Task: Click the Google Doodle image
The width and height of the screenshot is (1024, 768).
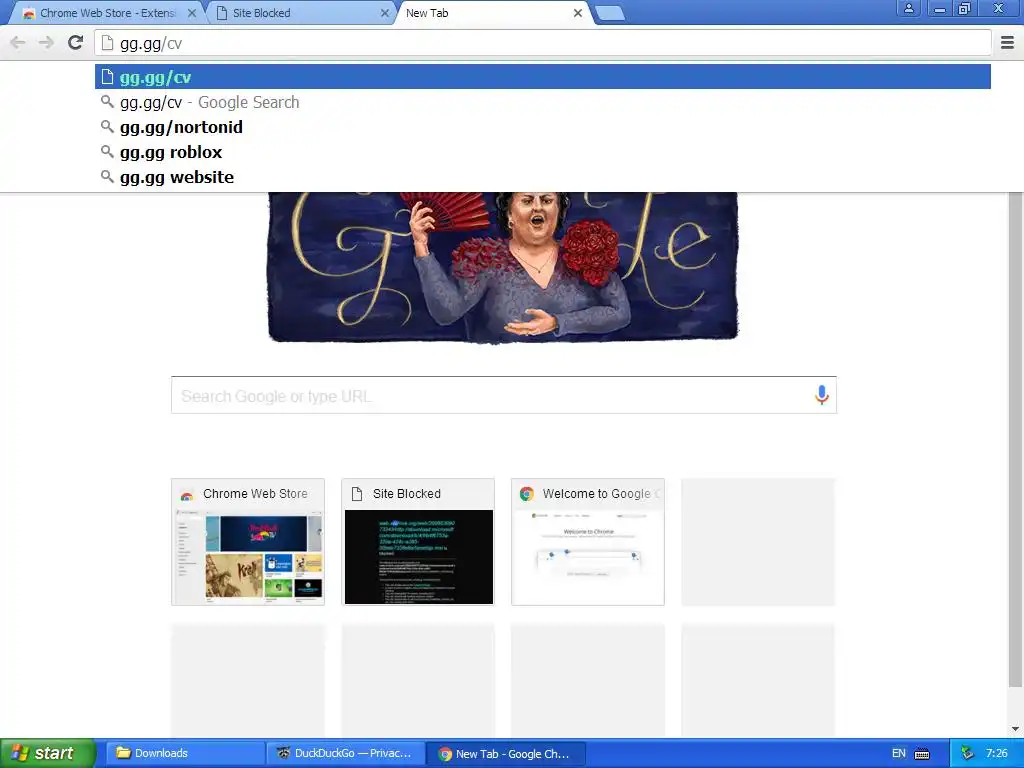Action: (503, 266)
